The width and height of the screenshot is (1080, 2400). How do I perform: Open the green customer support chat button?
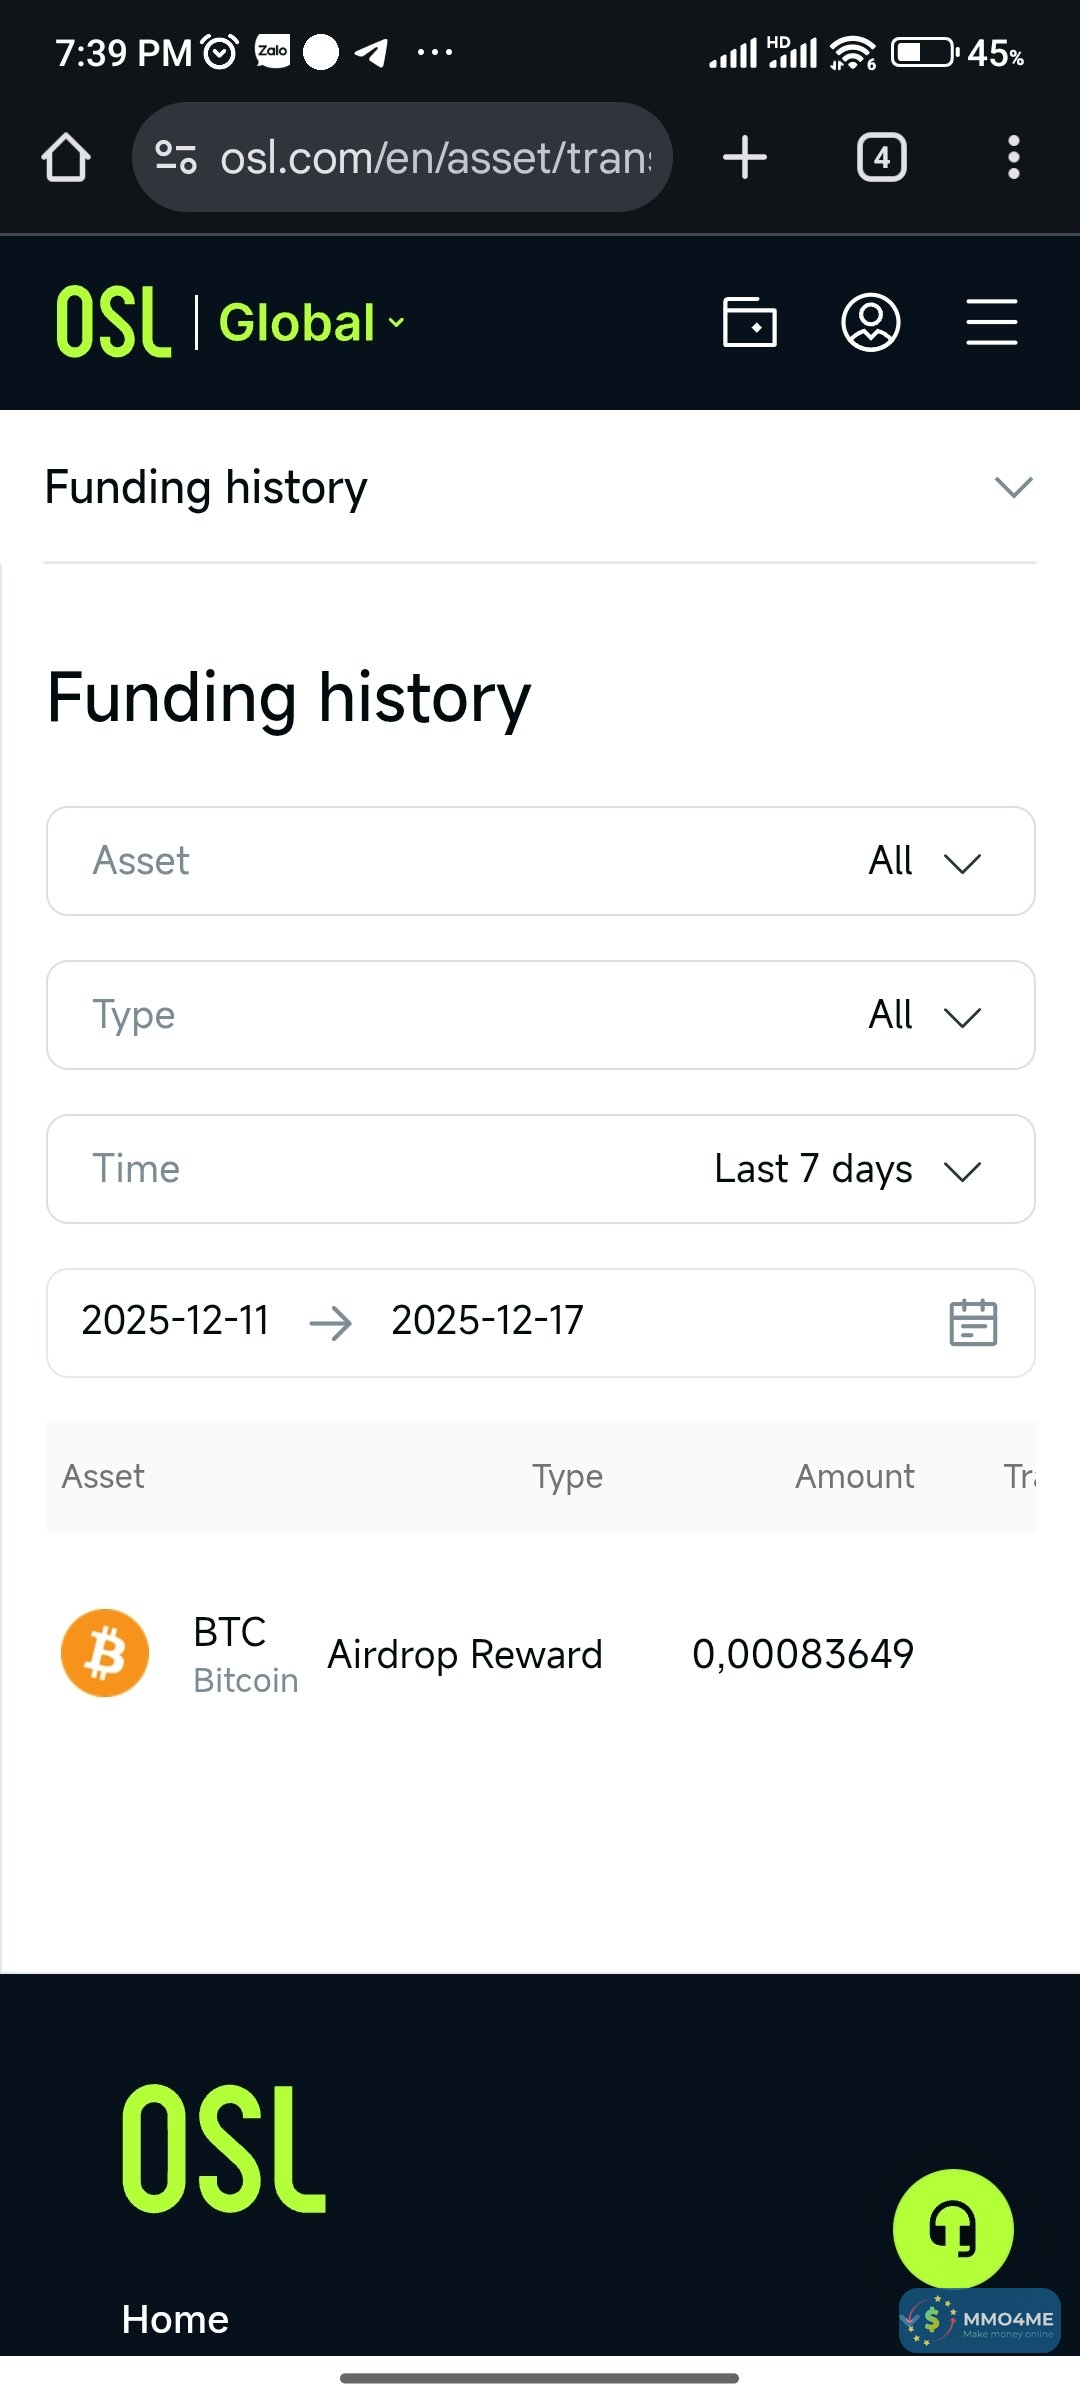pos(952,2228)
